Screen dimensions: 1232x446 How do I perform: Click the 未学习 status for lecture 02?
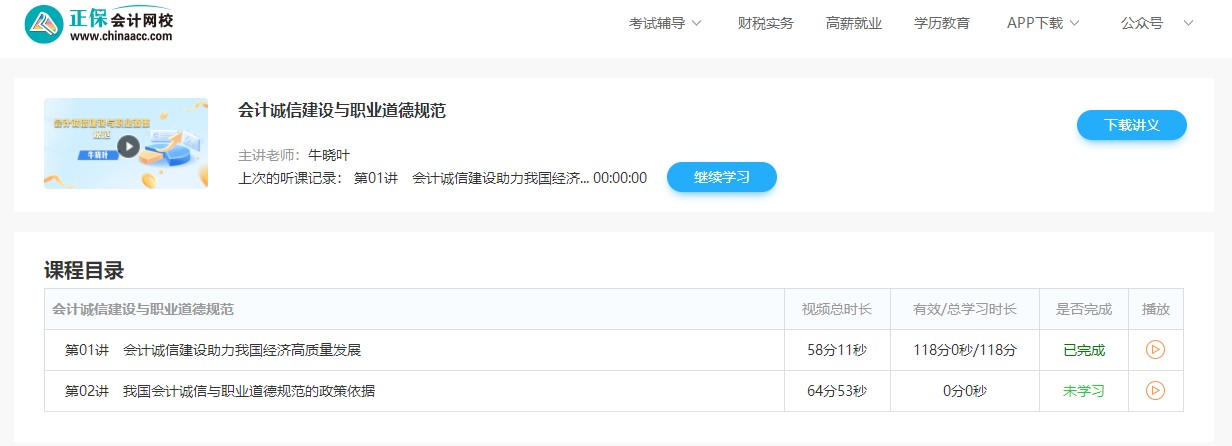point(1084,391)
